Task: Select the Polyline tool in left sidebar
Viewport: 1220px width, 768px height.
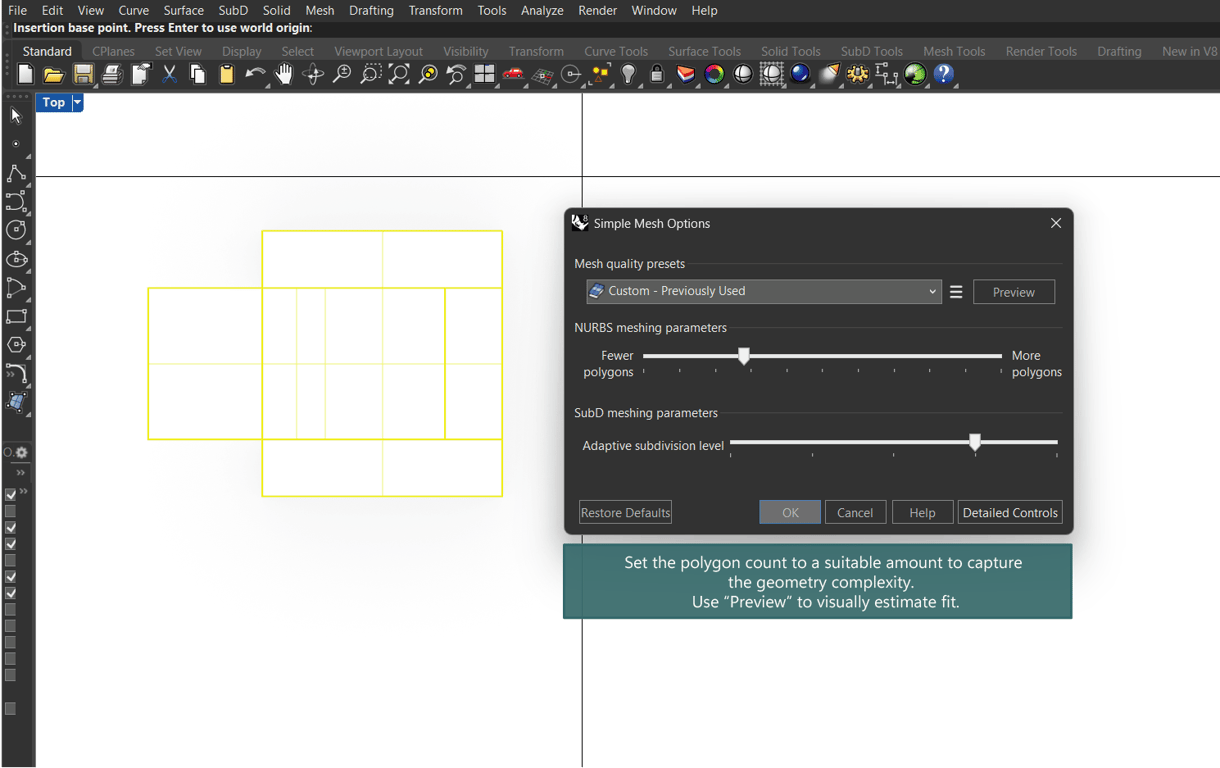Action: (x=16, y=173)
